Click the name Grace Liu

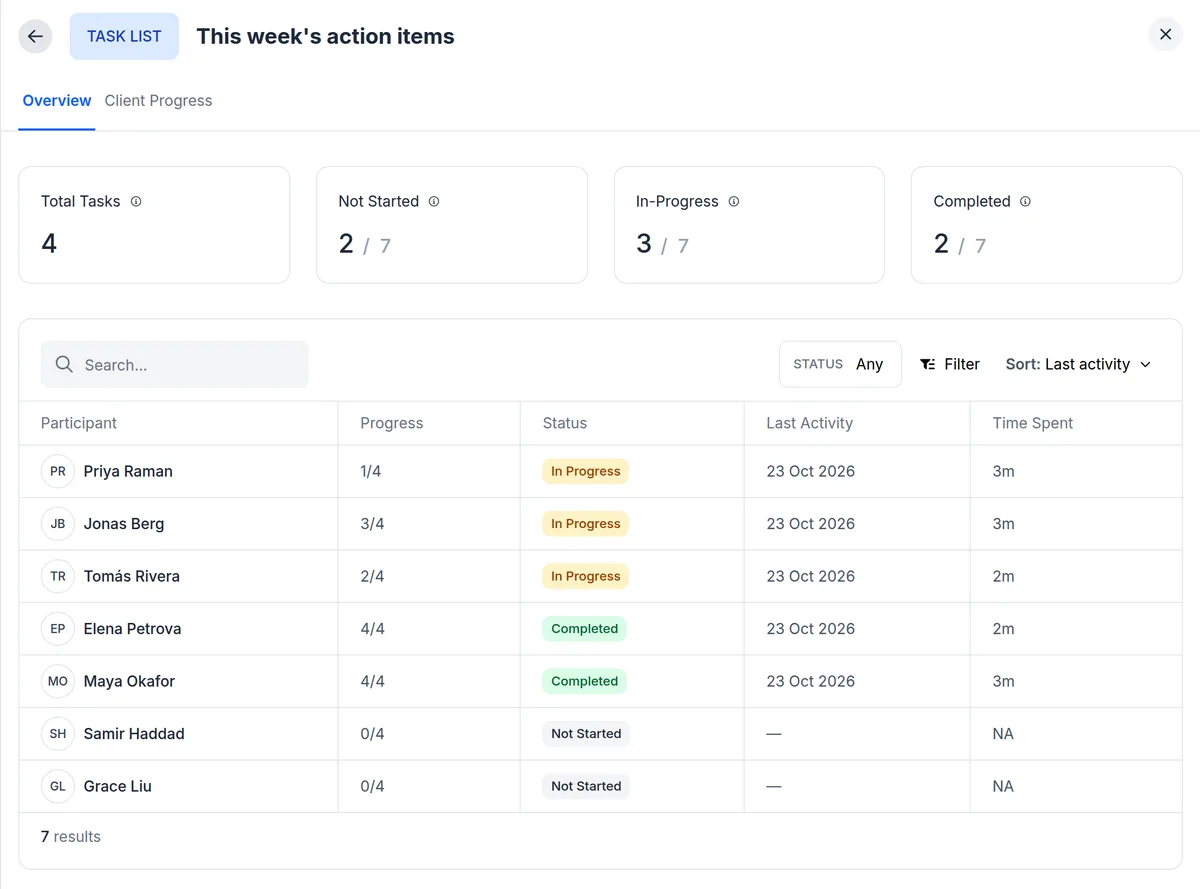tap(118, 786)
